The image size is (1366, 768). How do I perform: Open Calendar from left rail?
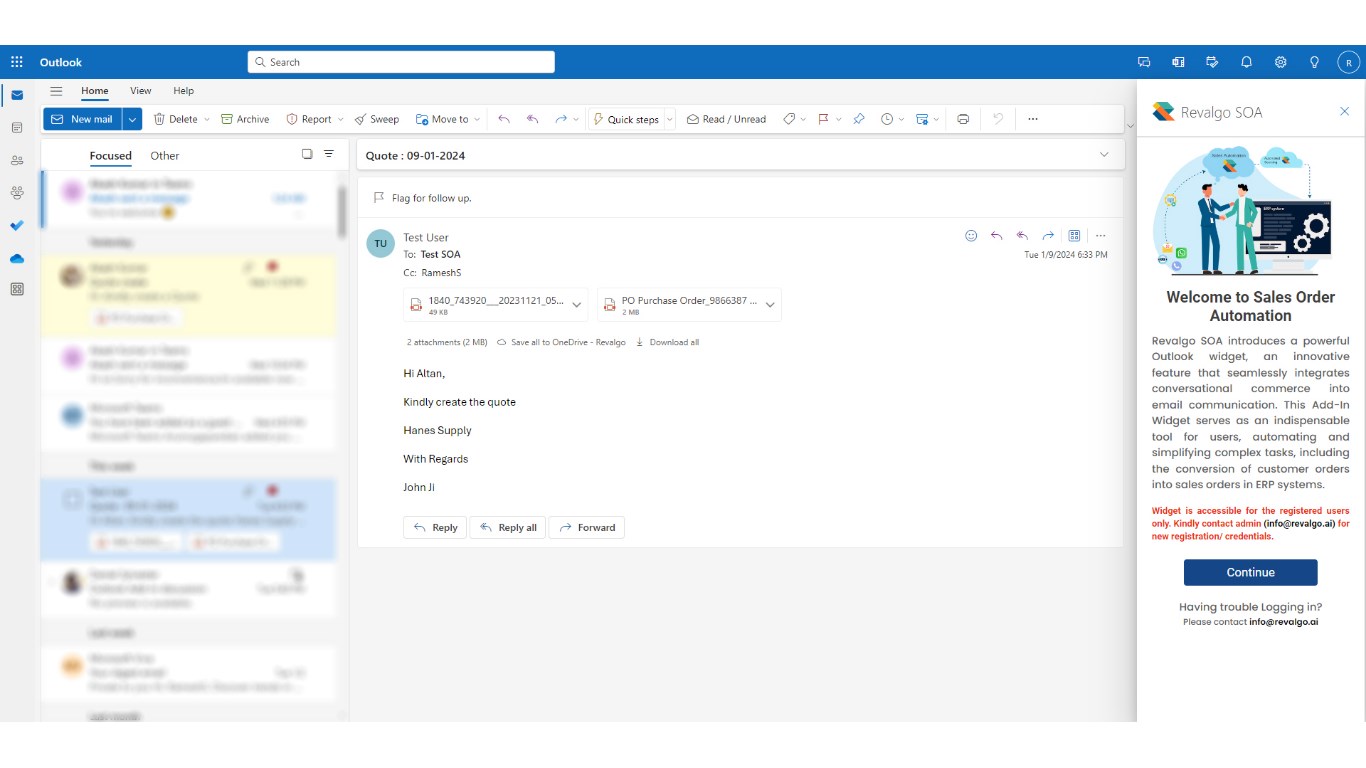17,128
